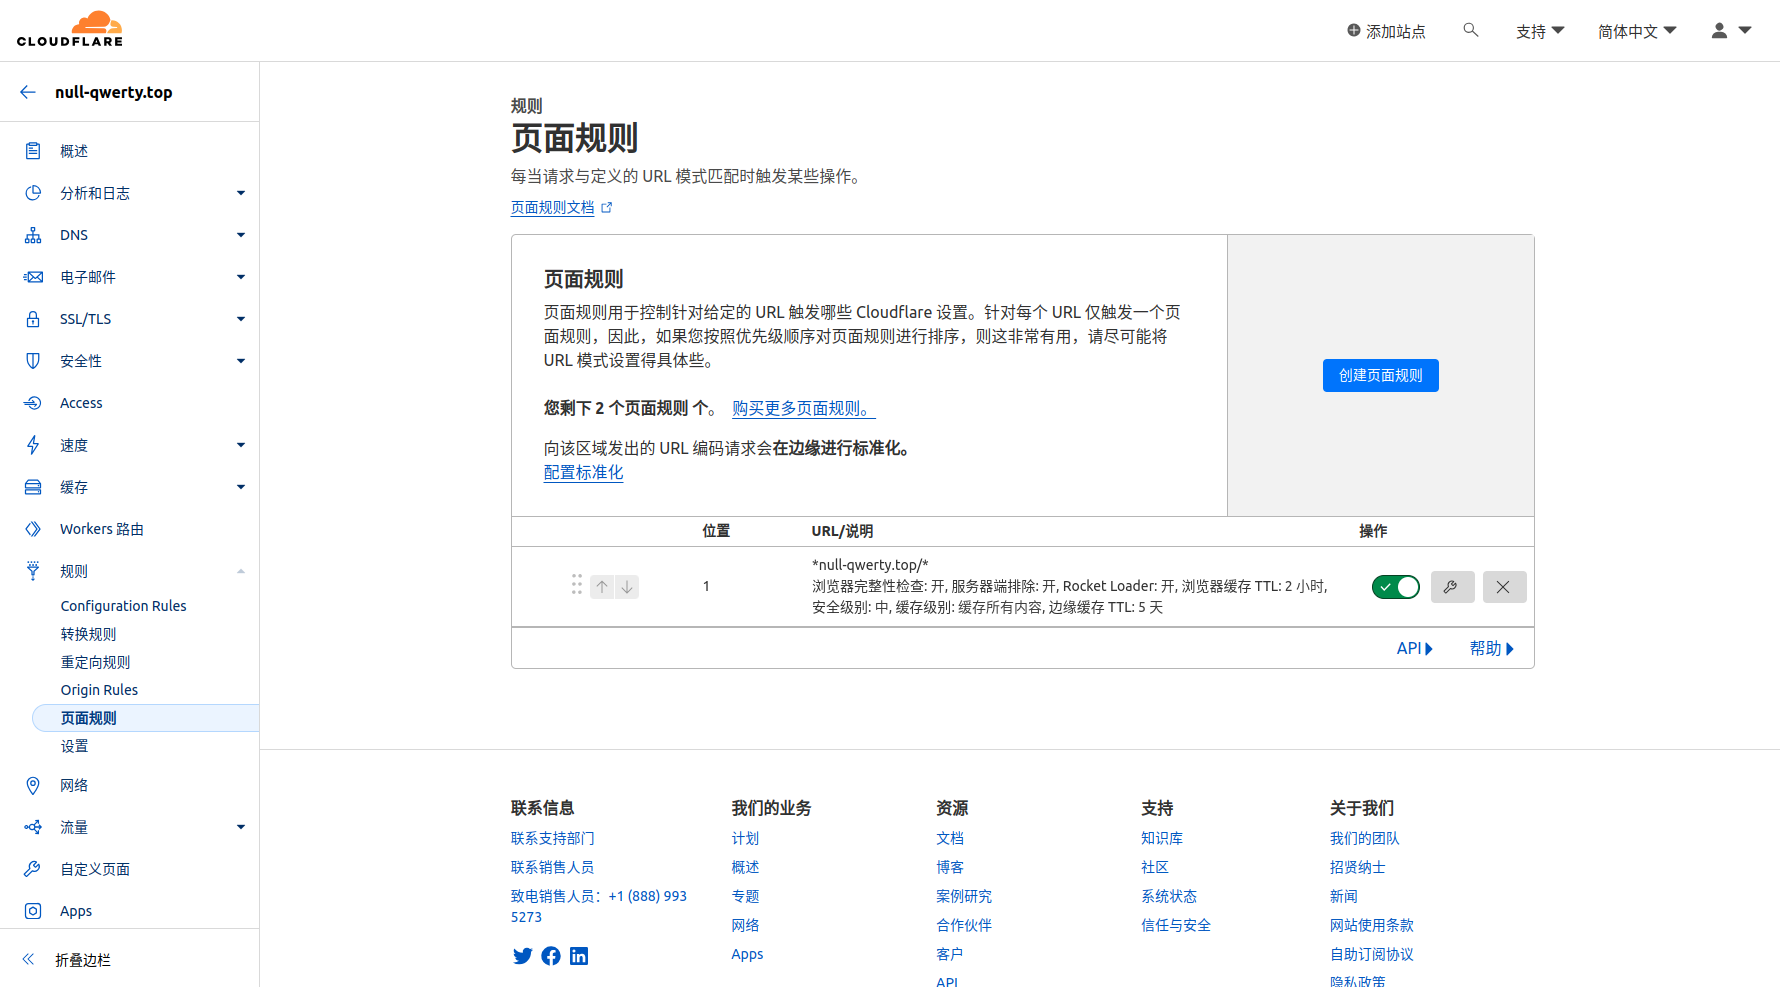Viewport: 1780px width, 987px height.
Task: Click the Cloudflare Twitter icon in footer
Action: tap(522, 956)
